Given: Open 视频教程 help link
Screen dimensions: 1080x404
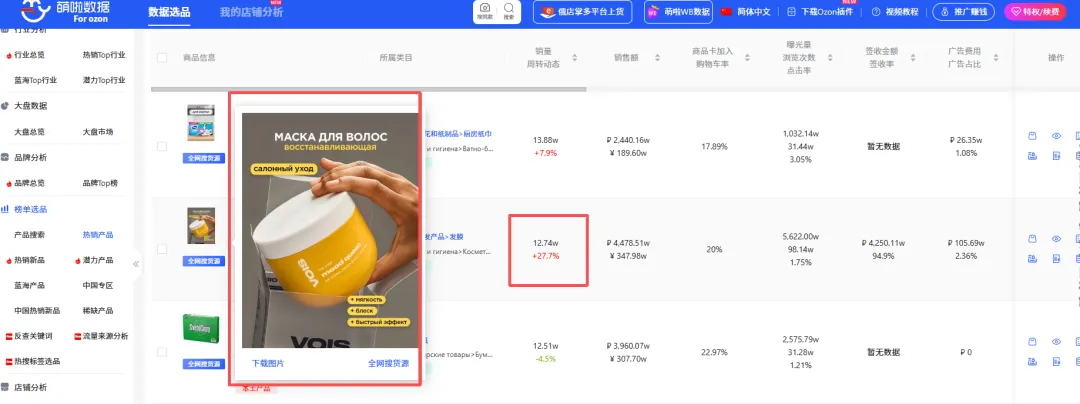Looking at the screenshot, I should (x=894, y=12).
